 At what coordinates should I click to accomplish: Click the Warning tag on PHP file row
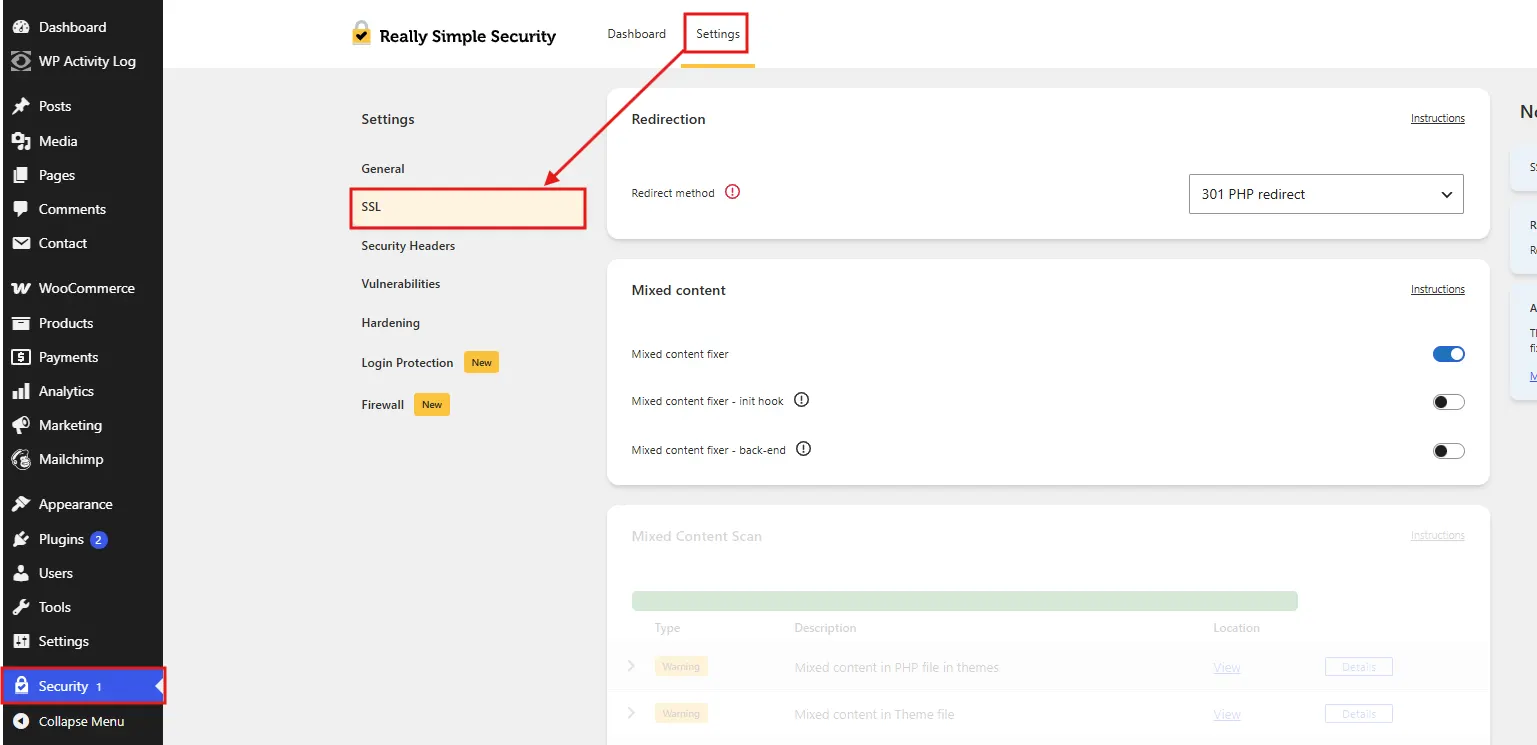pos(681,666)
